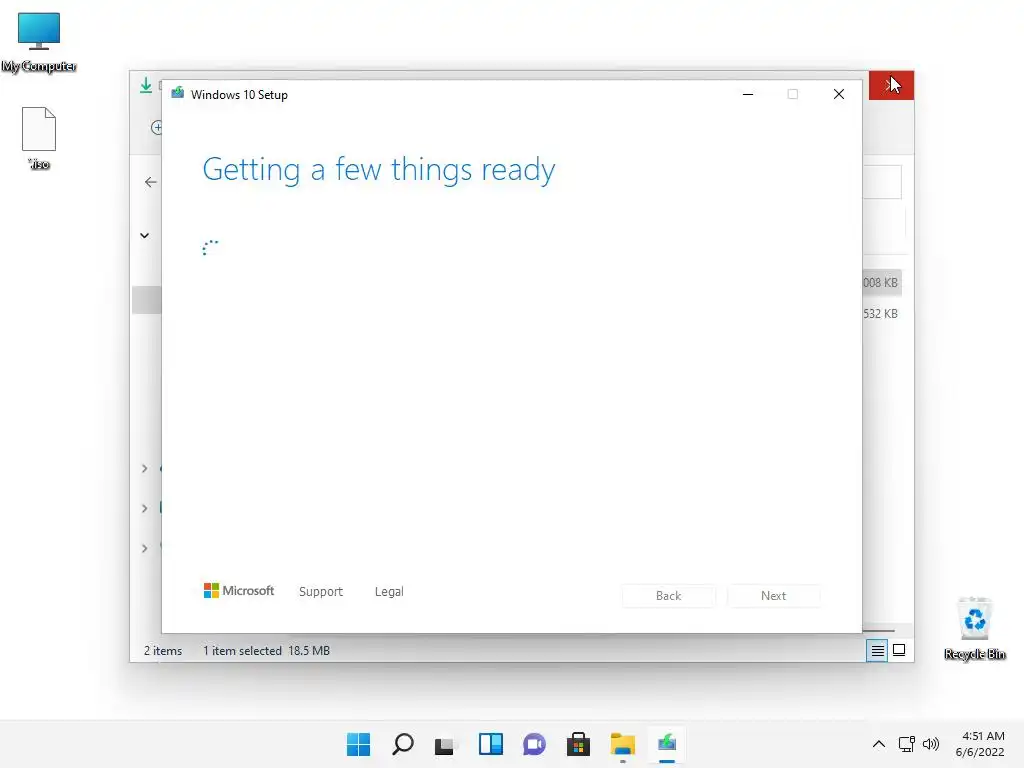This screenshot has width=1024, height=768.
Task: Open volume control in system tray
Action: tap(931, 744)
